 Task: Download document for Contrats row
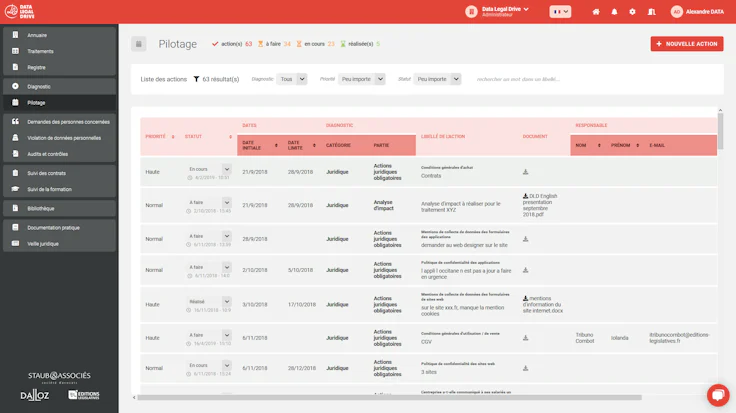pos(525,172)
